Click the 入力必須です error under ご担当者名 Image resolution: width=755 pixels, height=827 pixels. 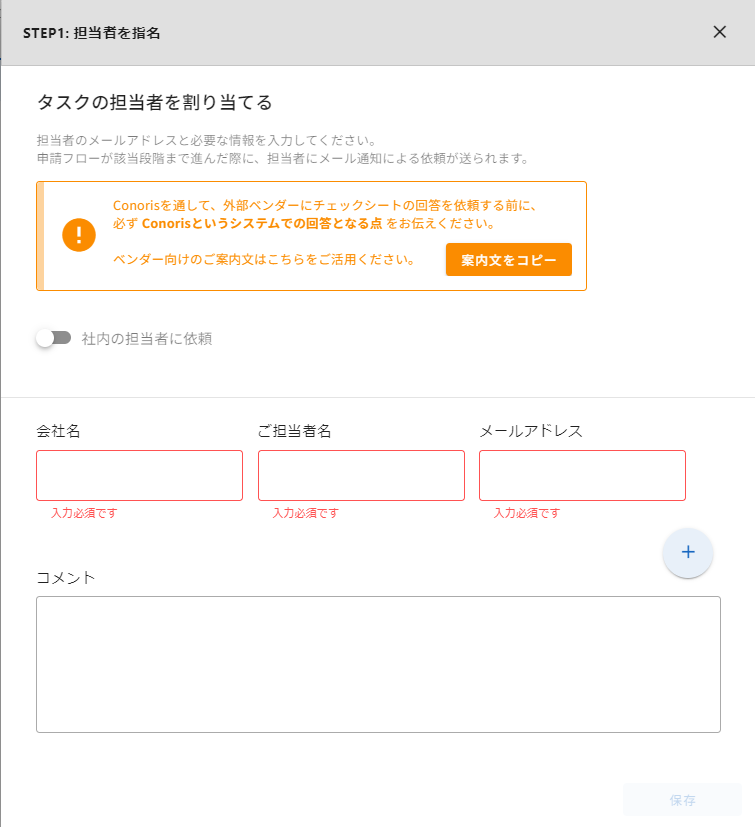pos(305,513)
